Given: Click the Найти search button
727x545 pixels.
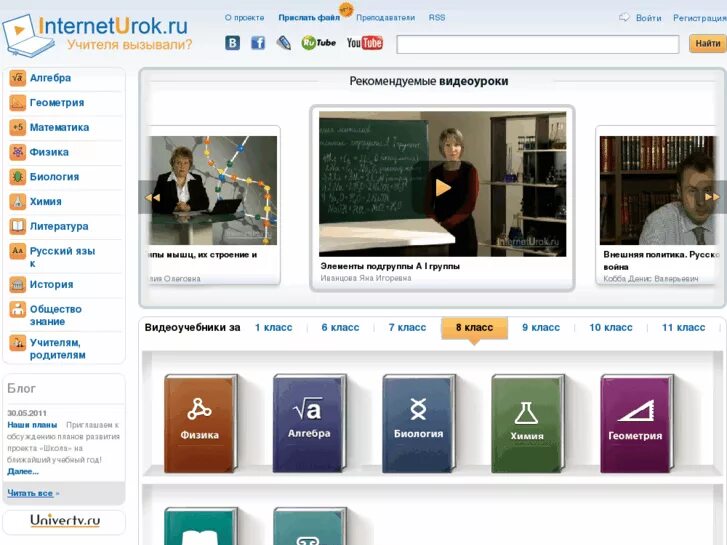Looking at the screenshot, I should pos(708,44).
